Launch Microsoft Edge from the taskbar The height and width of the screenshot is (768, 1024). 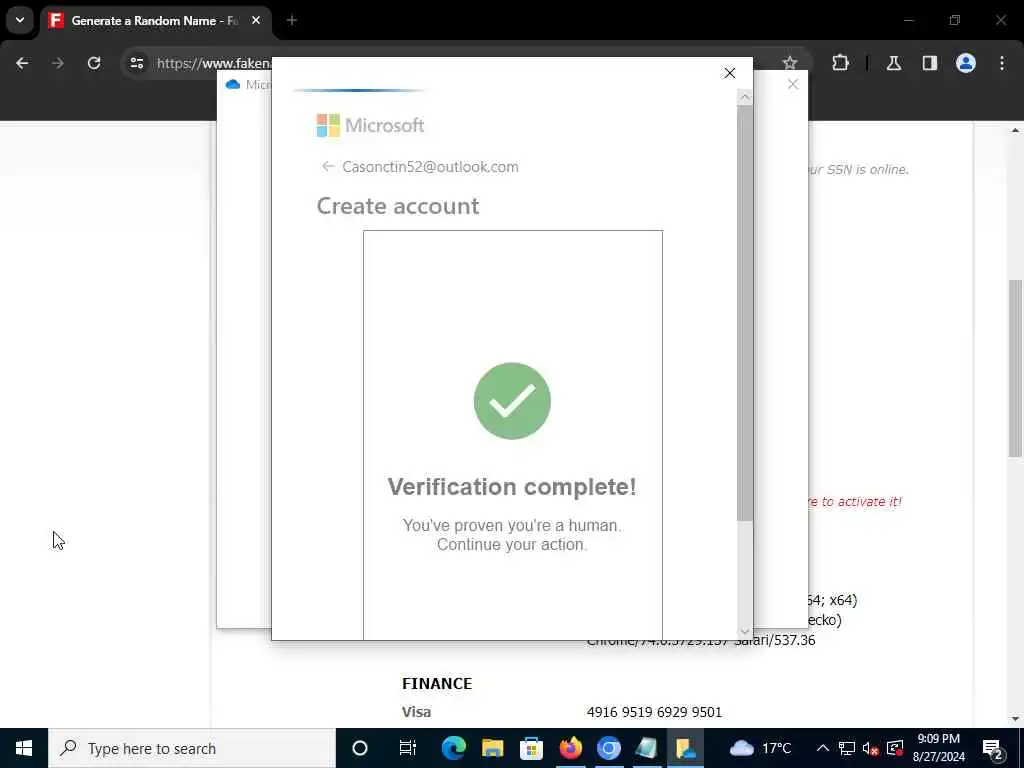(453, 748)
